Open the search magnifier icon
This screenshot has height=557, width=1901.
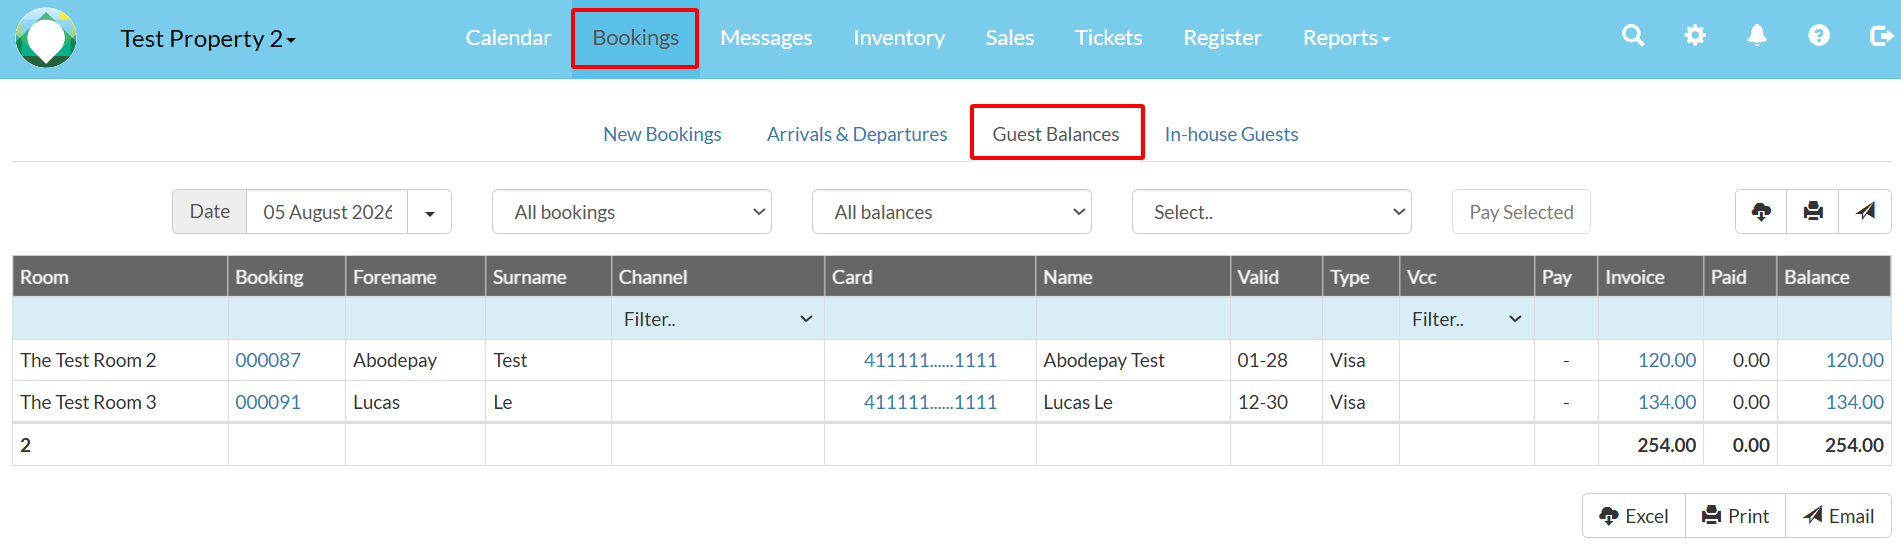click(x=1633, y=36)
